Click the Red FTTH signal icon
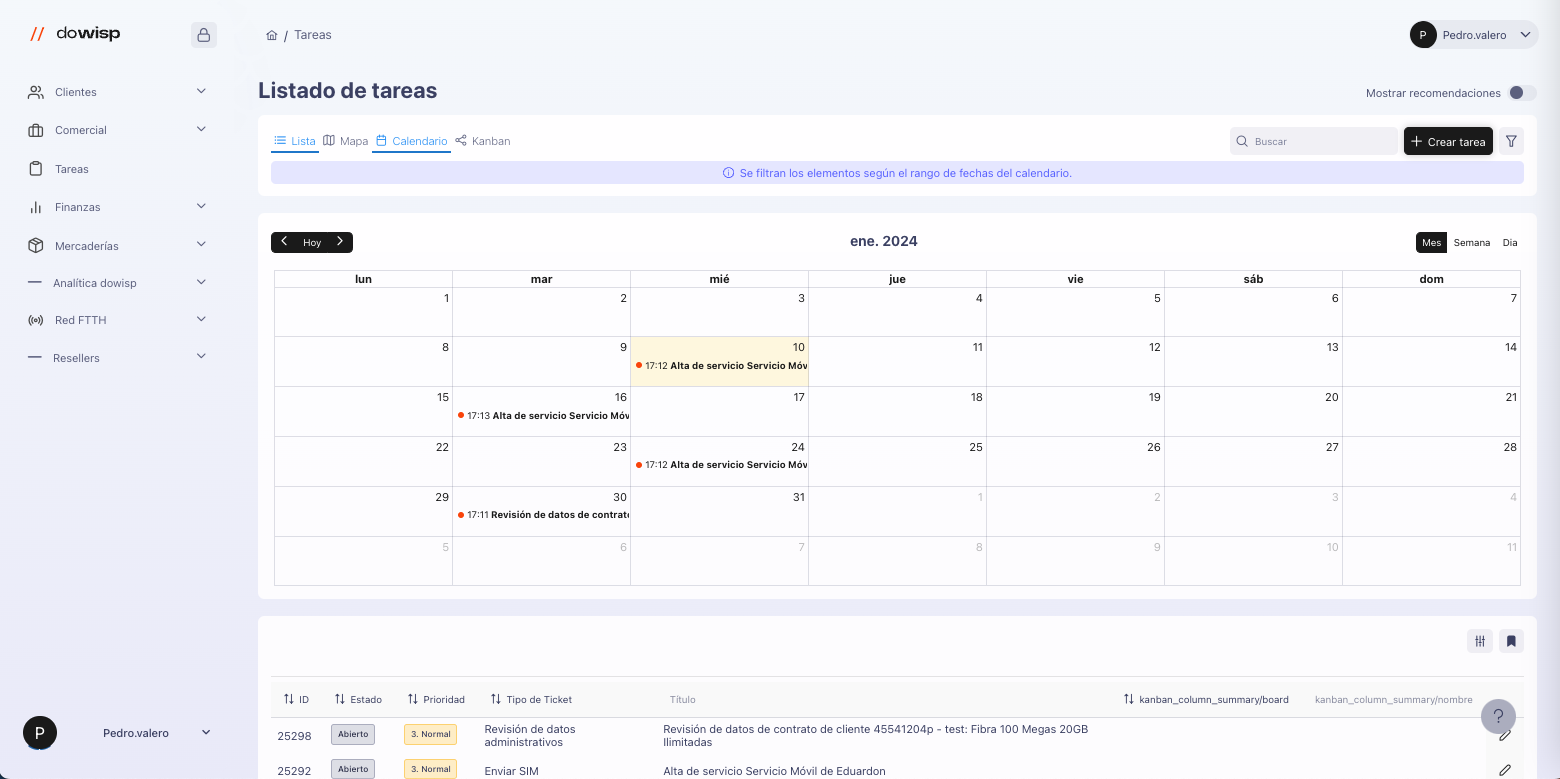 [36, 320]
